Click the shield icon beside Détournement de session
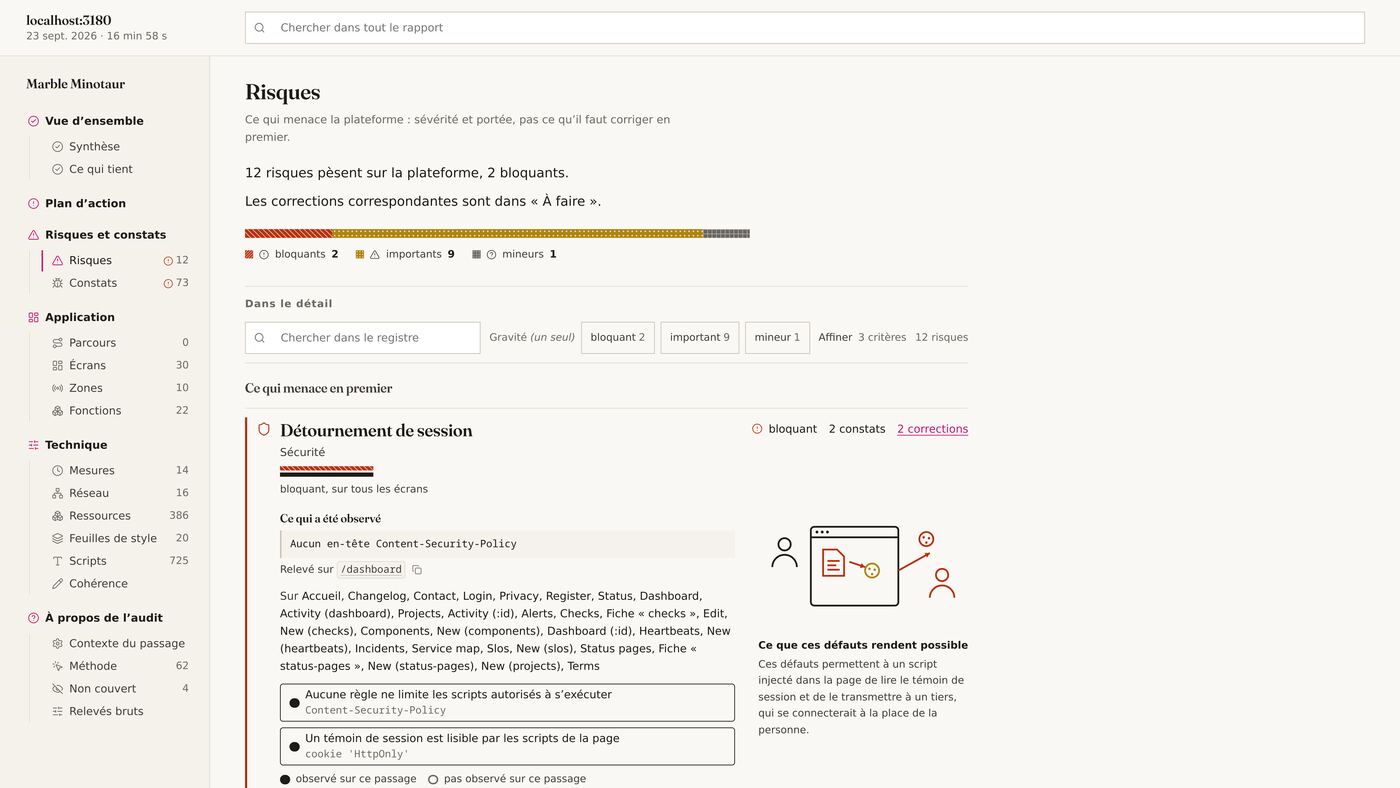This screenshot has width=1400, height=788. pos(264,429)
